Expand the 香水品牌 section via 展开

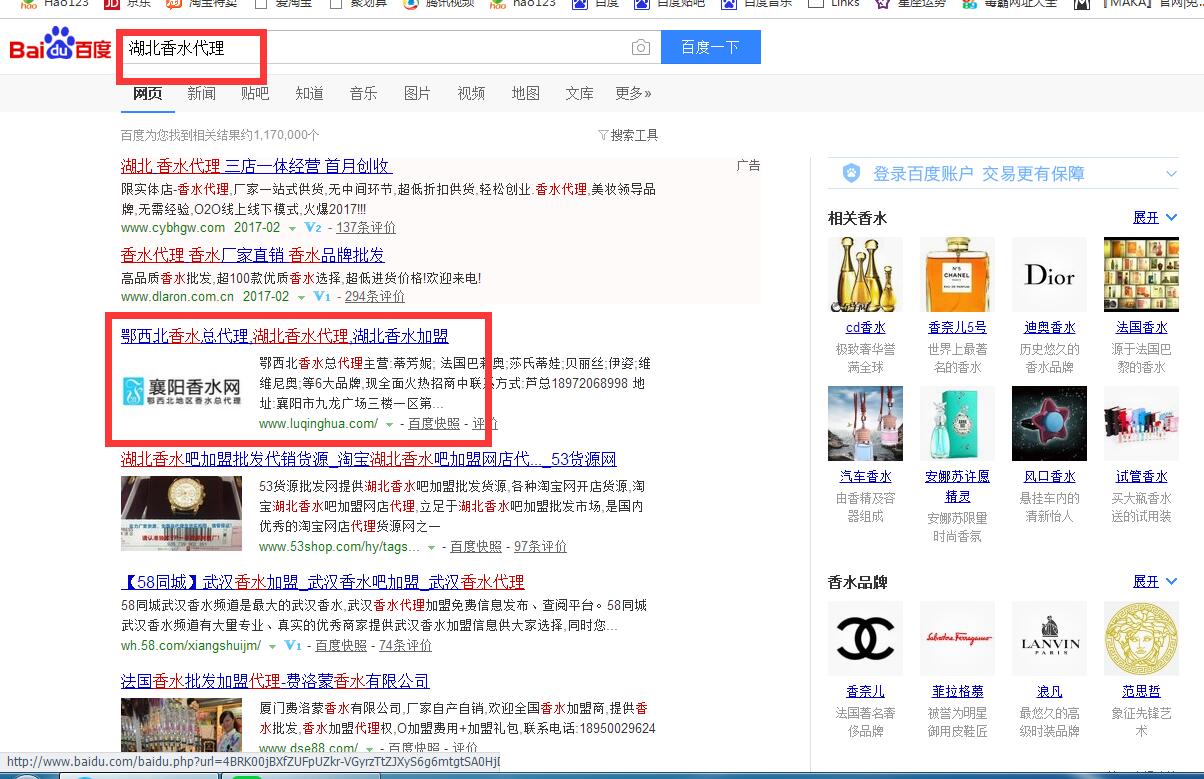(x=1155, y=582)
